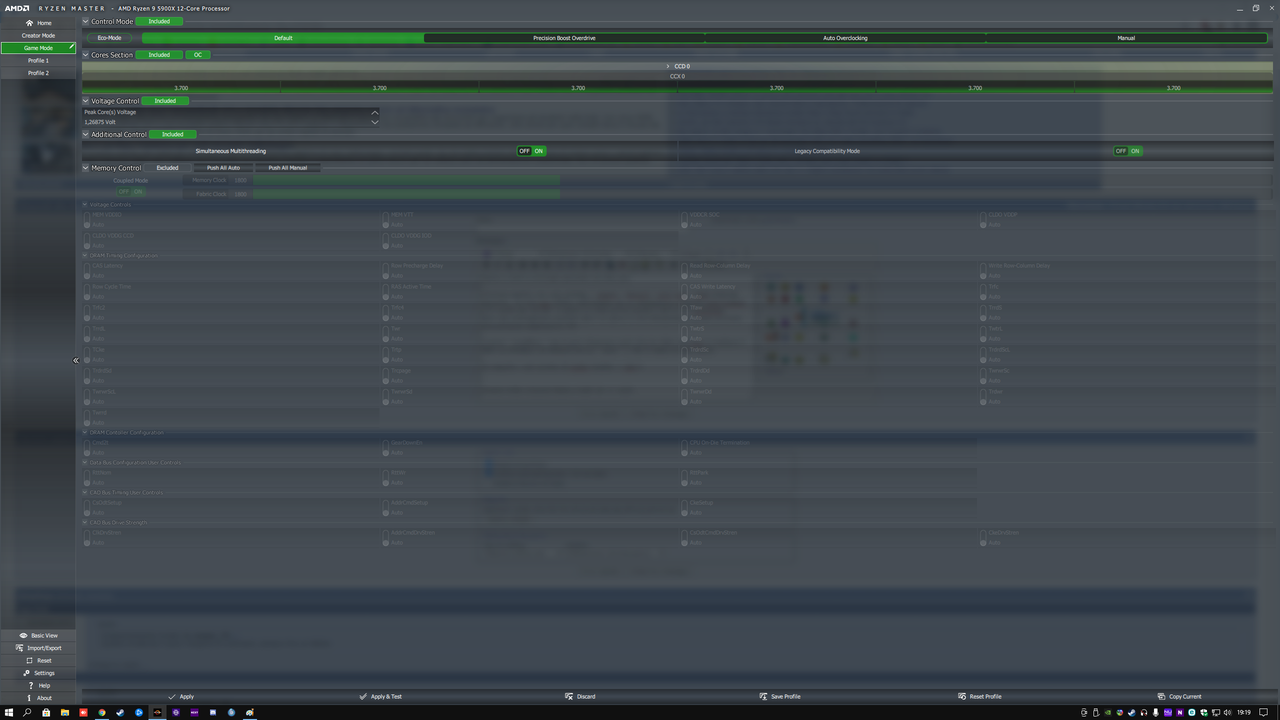Expand the CCD 0 group
This screenshot has width=1280, height=720.
668,66
